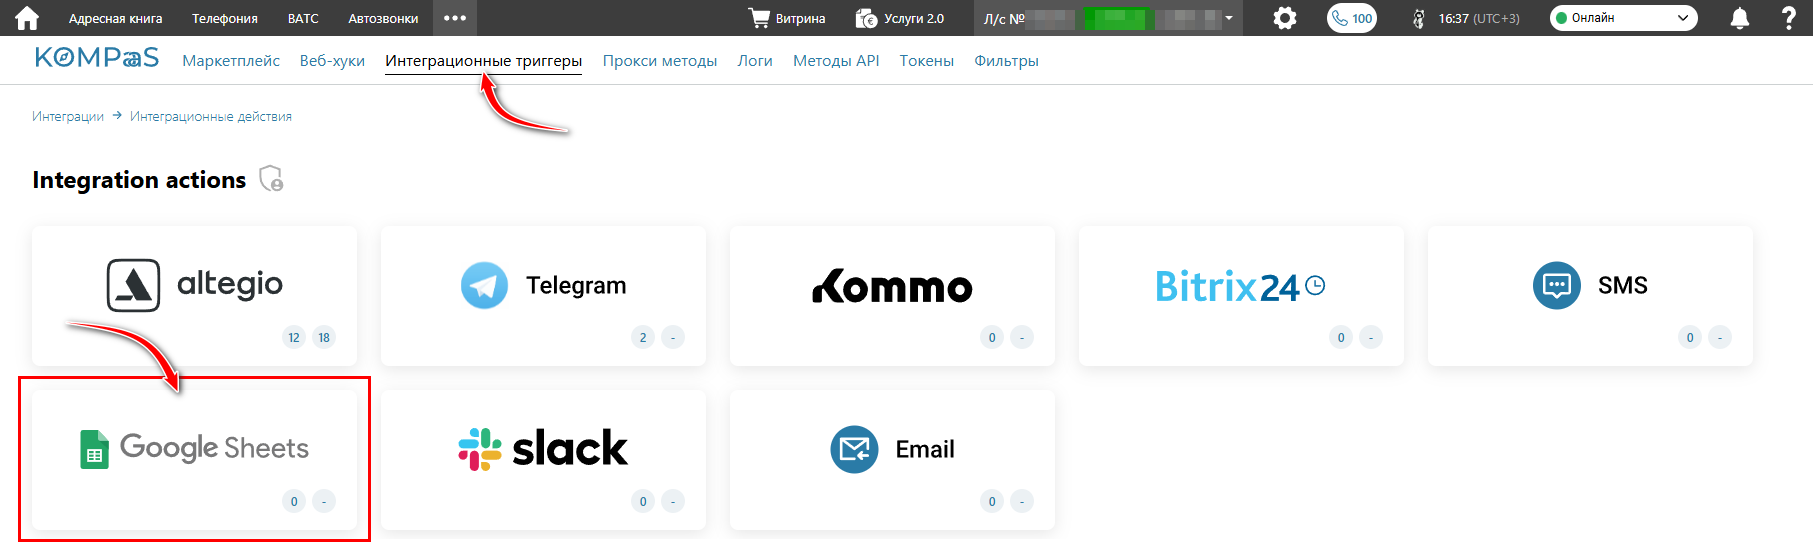Click Bitrix24 count badge 0
Screen dimensions: 1813x549
click(1341, 337)
